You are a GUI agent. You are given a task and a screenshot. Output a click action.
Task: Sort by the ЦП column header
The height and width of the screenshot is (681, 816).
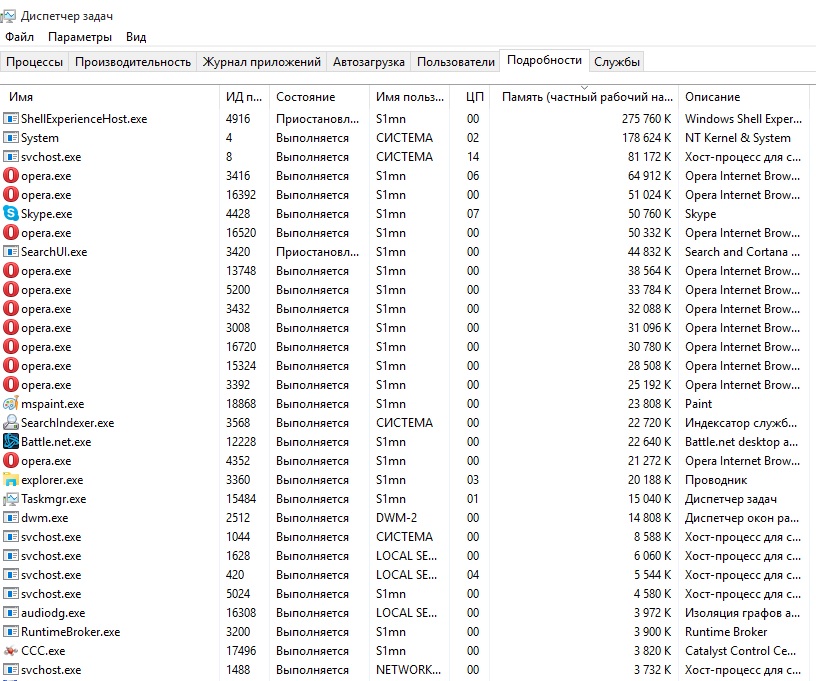[470, 97]
